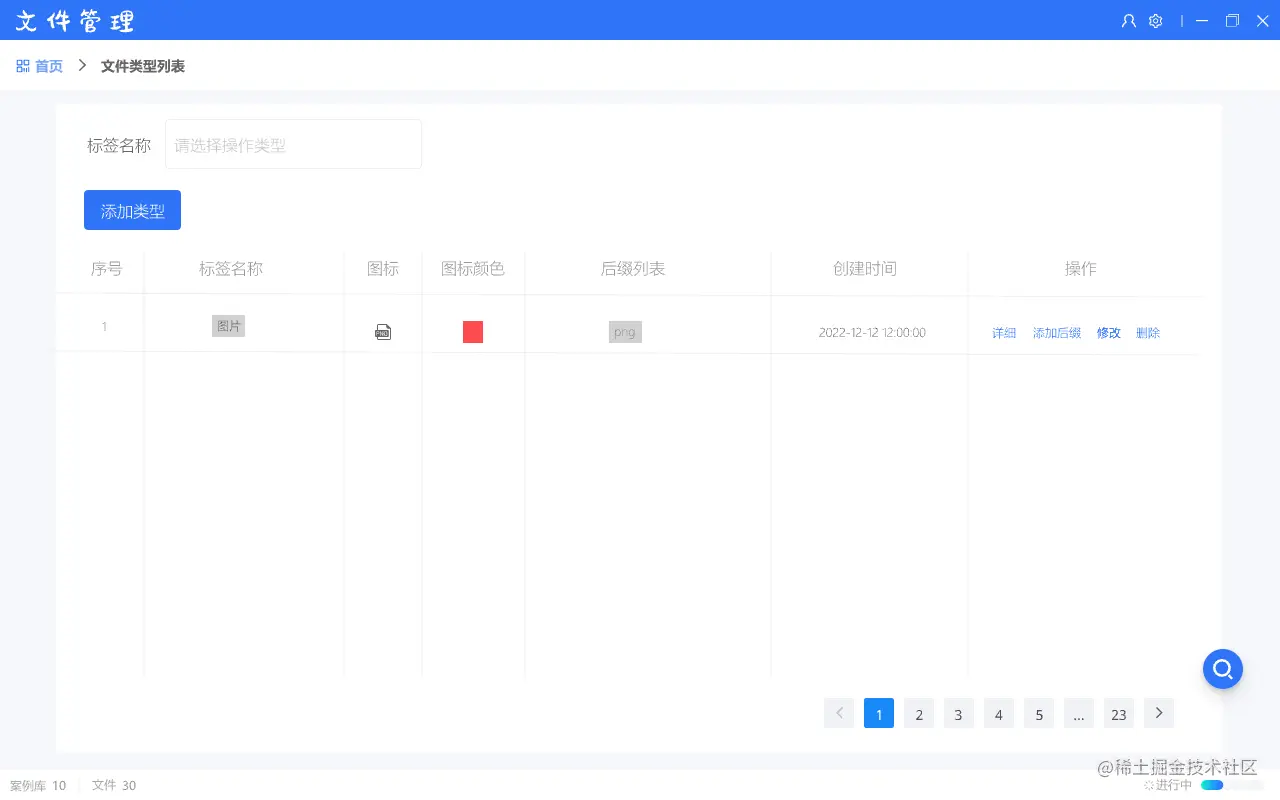1280x800 pixels.
Task: Minimize the 文件管理 window
Action: tap(1203, 20)
